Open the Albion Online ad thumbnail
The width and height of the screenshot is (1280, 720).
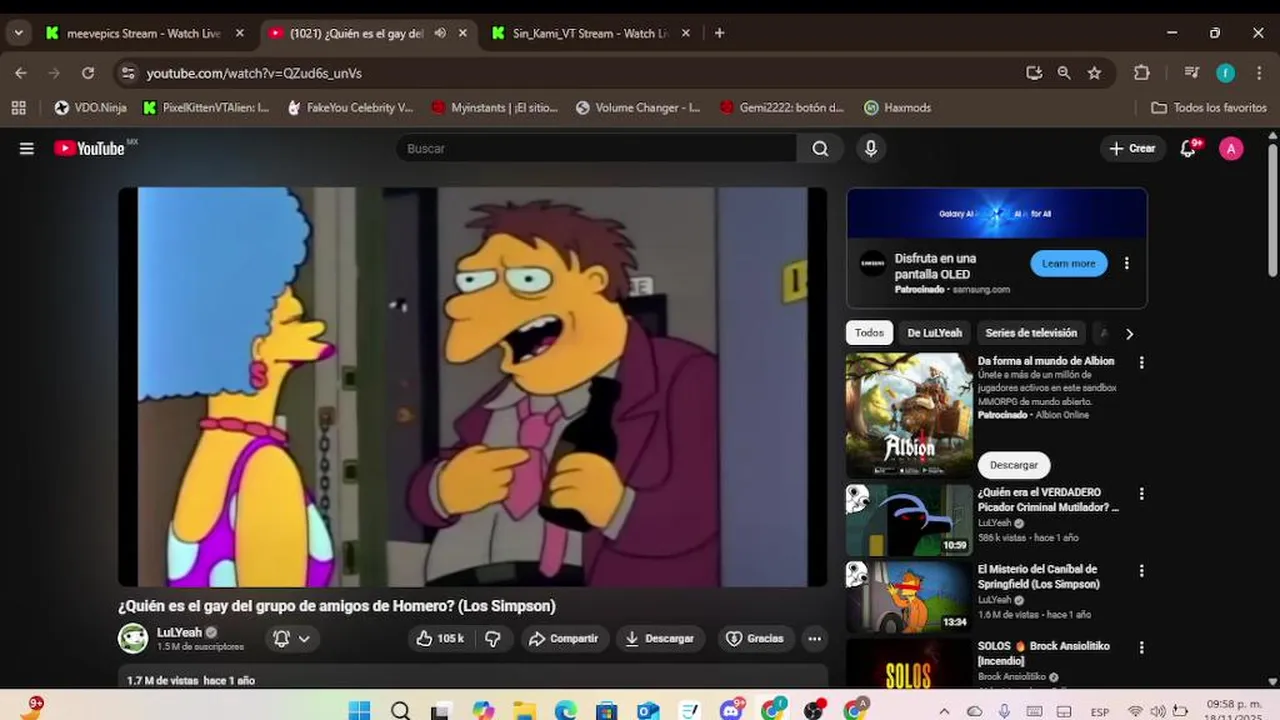point(909,414)
